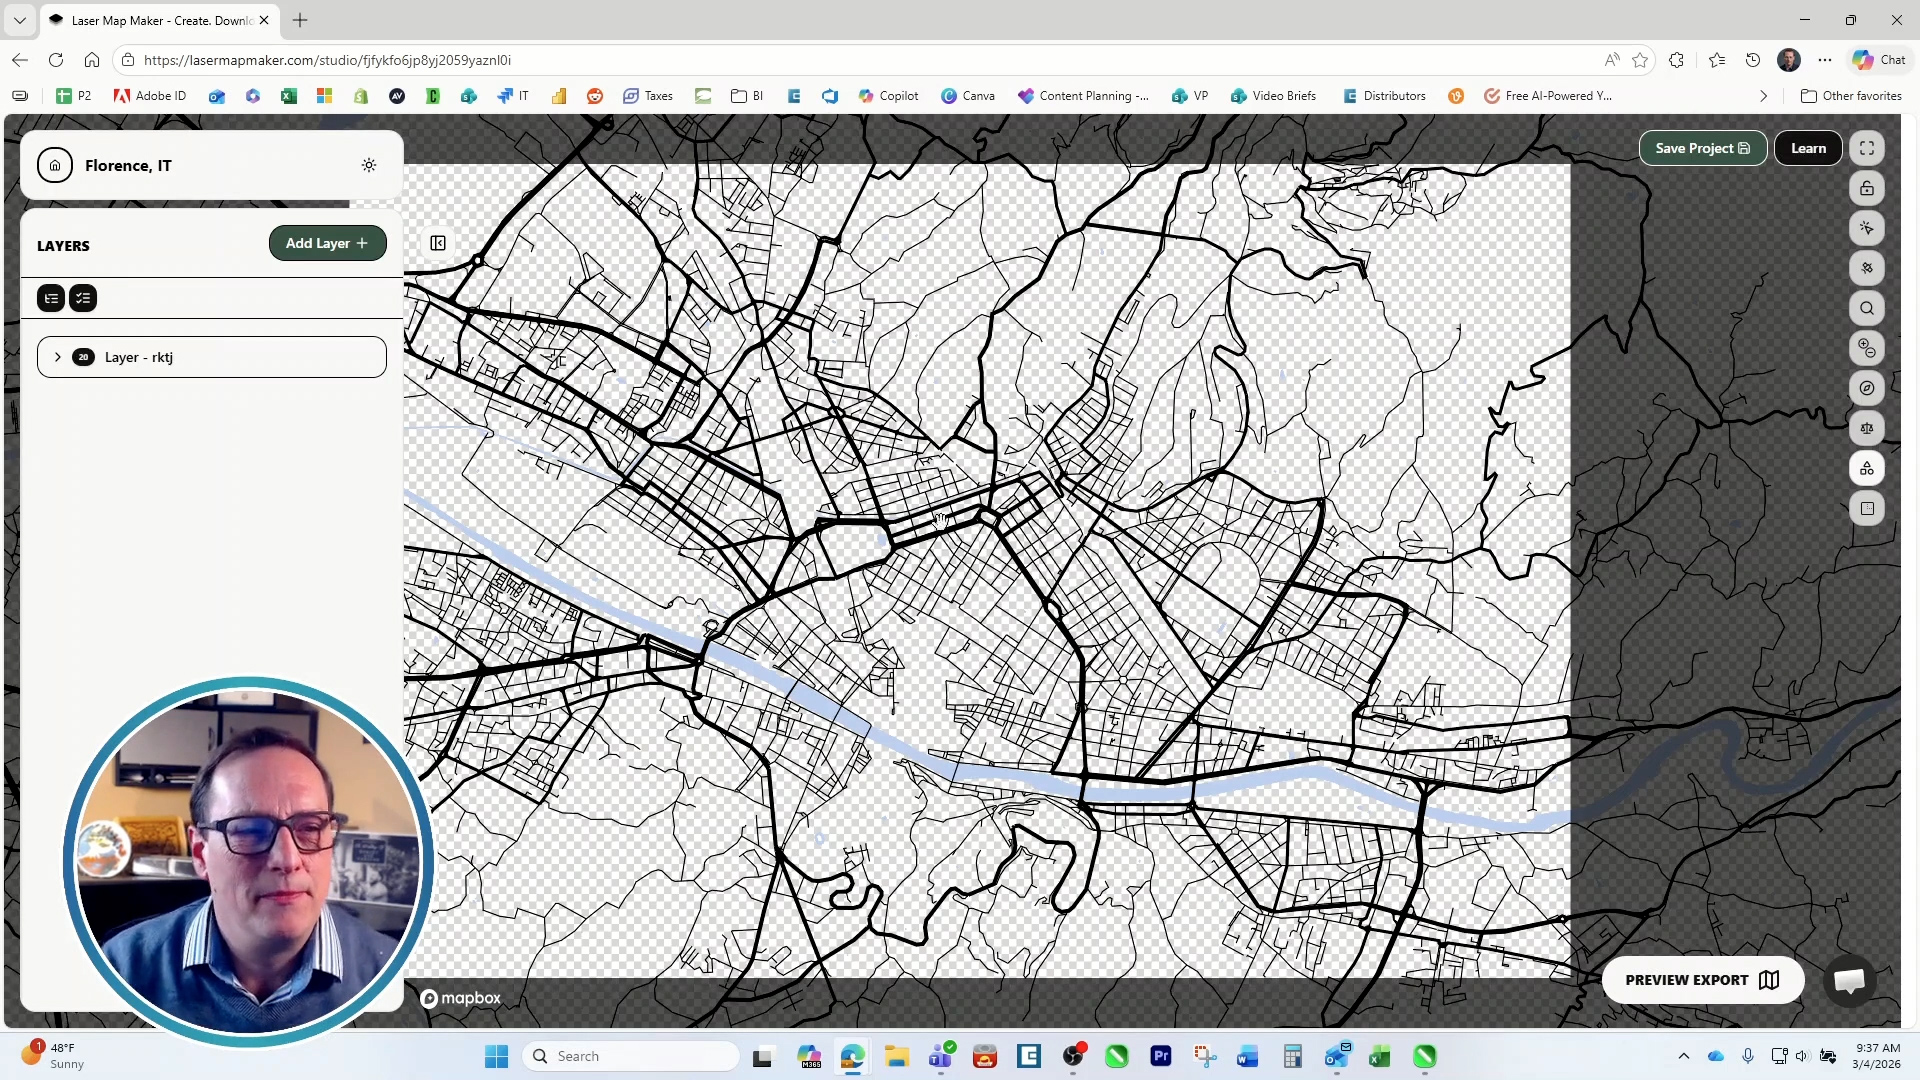Unlock the map view with the lock icon
The width and height of the screenshot is (1920, 1080).
pyautogui.click(x=1866, y=188)
